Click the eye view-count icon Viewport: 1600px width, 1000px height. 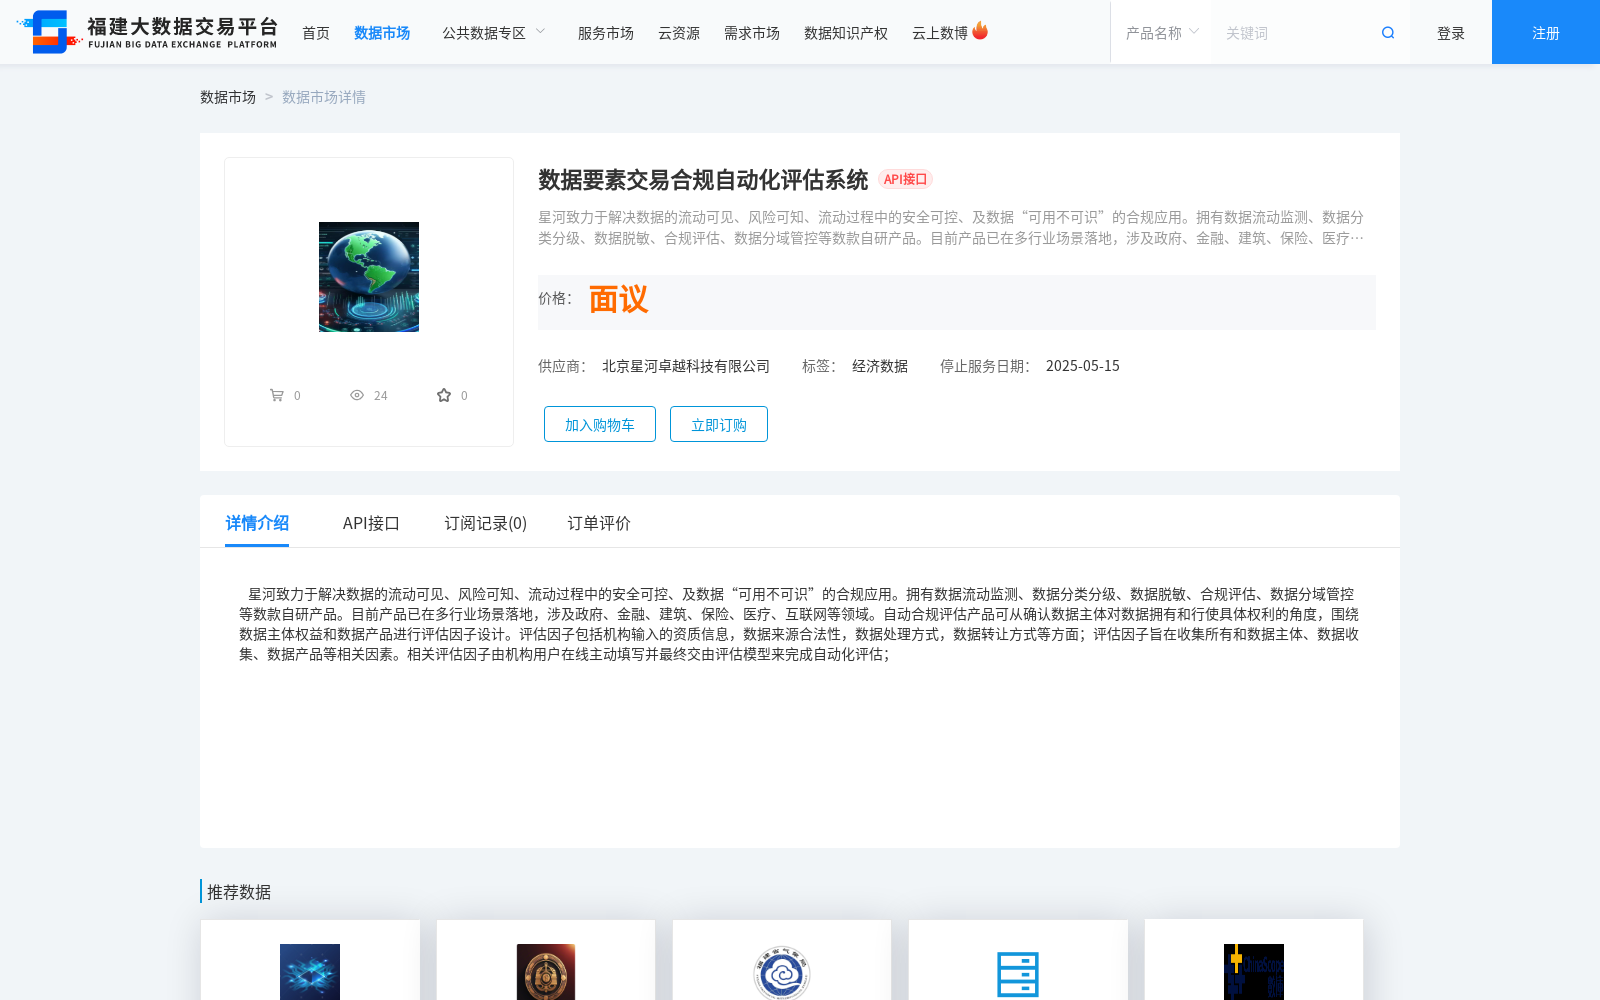coord(357,395)
